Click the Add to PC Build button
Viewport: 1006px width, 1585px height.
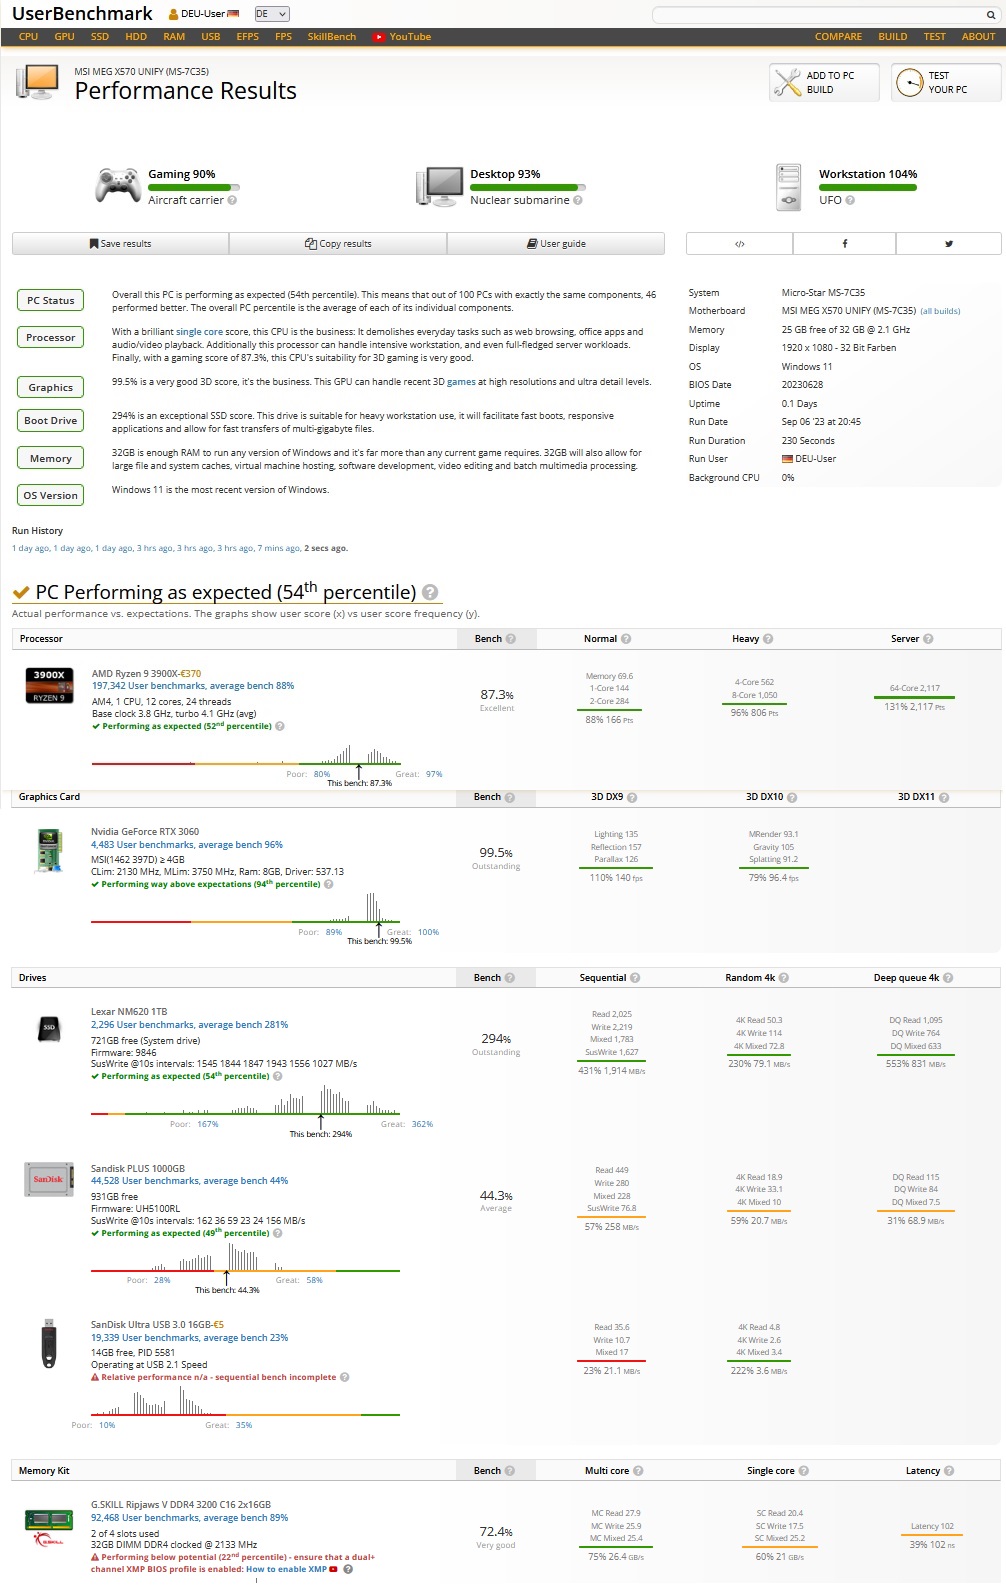coord(824,82)
